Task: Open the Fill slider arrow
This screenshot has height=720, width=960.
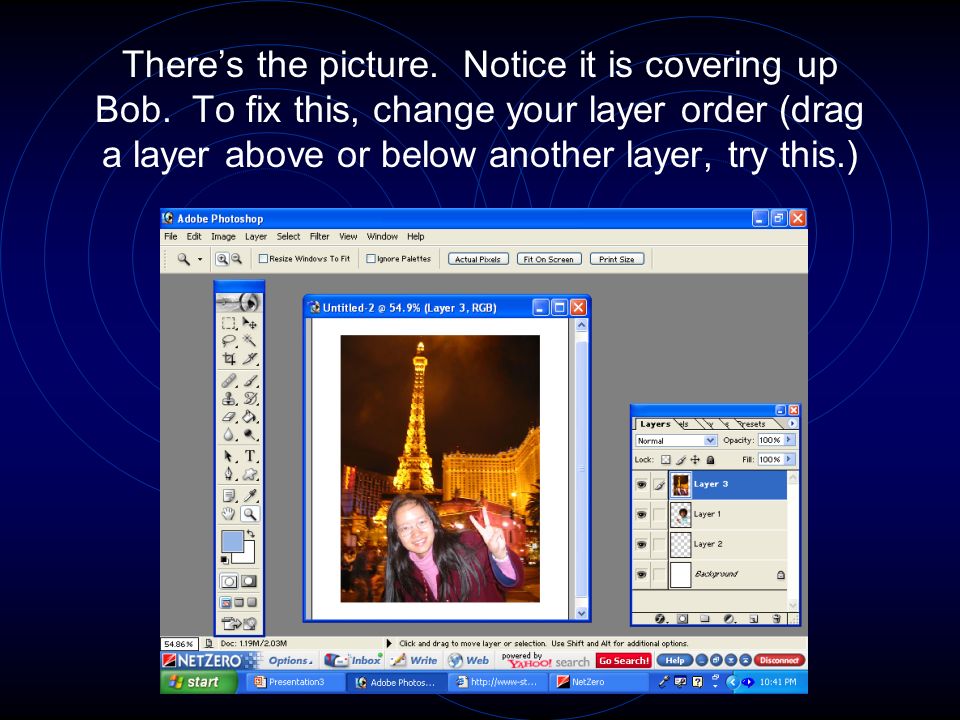Action: pos(789,459)
